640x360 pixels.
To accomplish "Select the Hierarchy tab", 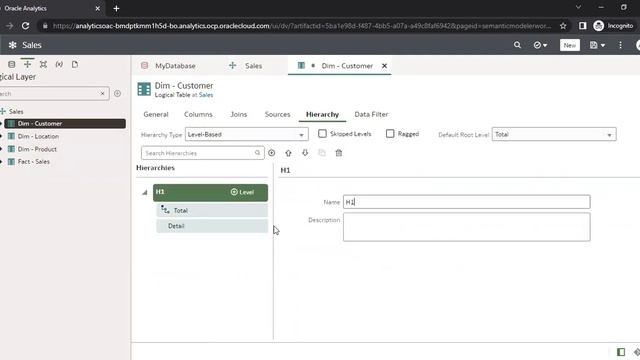I will [x=322, y=114].
